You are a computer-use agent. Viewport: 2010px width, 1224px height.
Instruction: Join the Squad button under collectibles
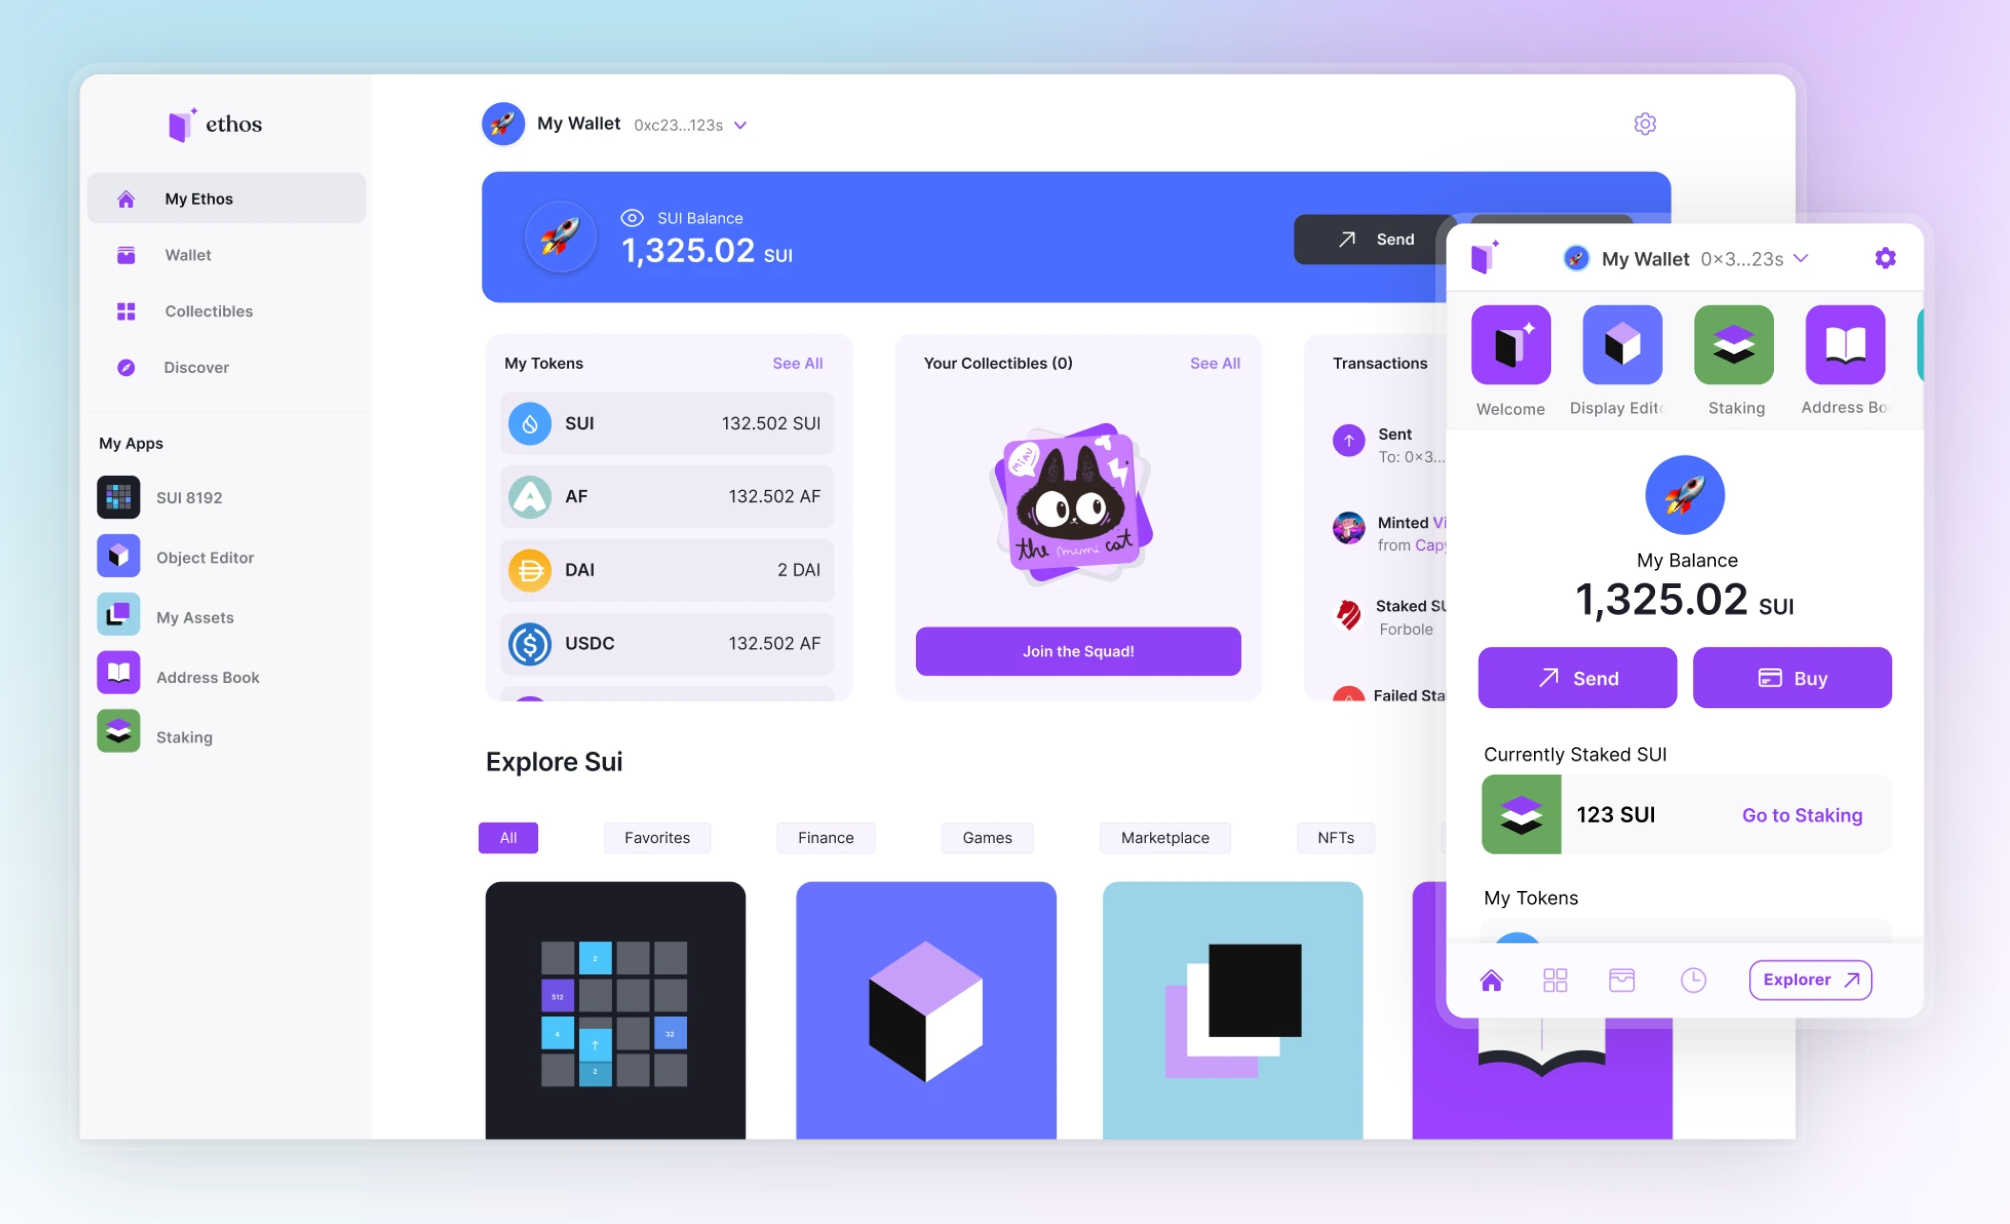pos(1077,651)
